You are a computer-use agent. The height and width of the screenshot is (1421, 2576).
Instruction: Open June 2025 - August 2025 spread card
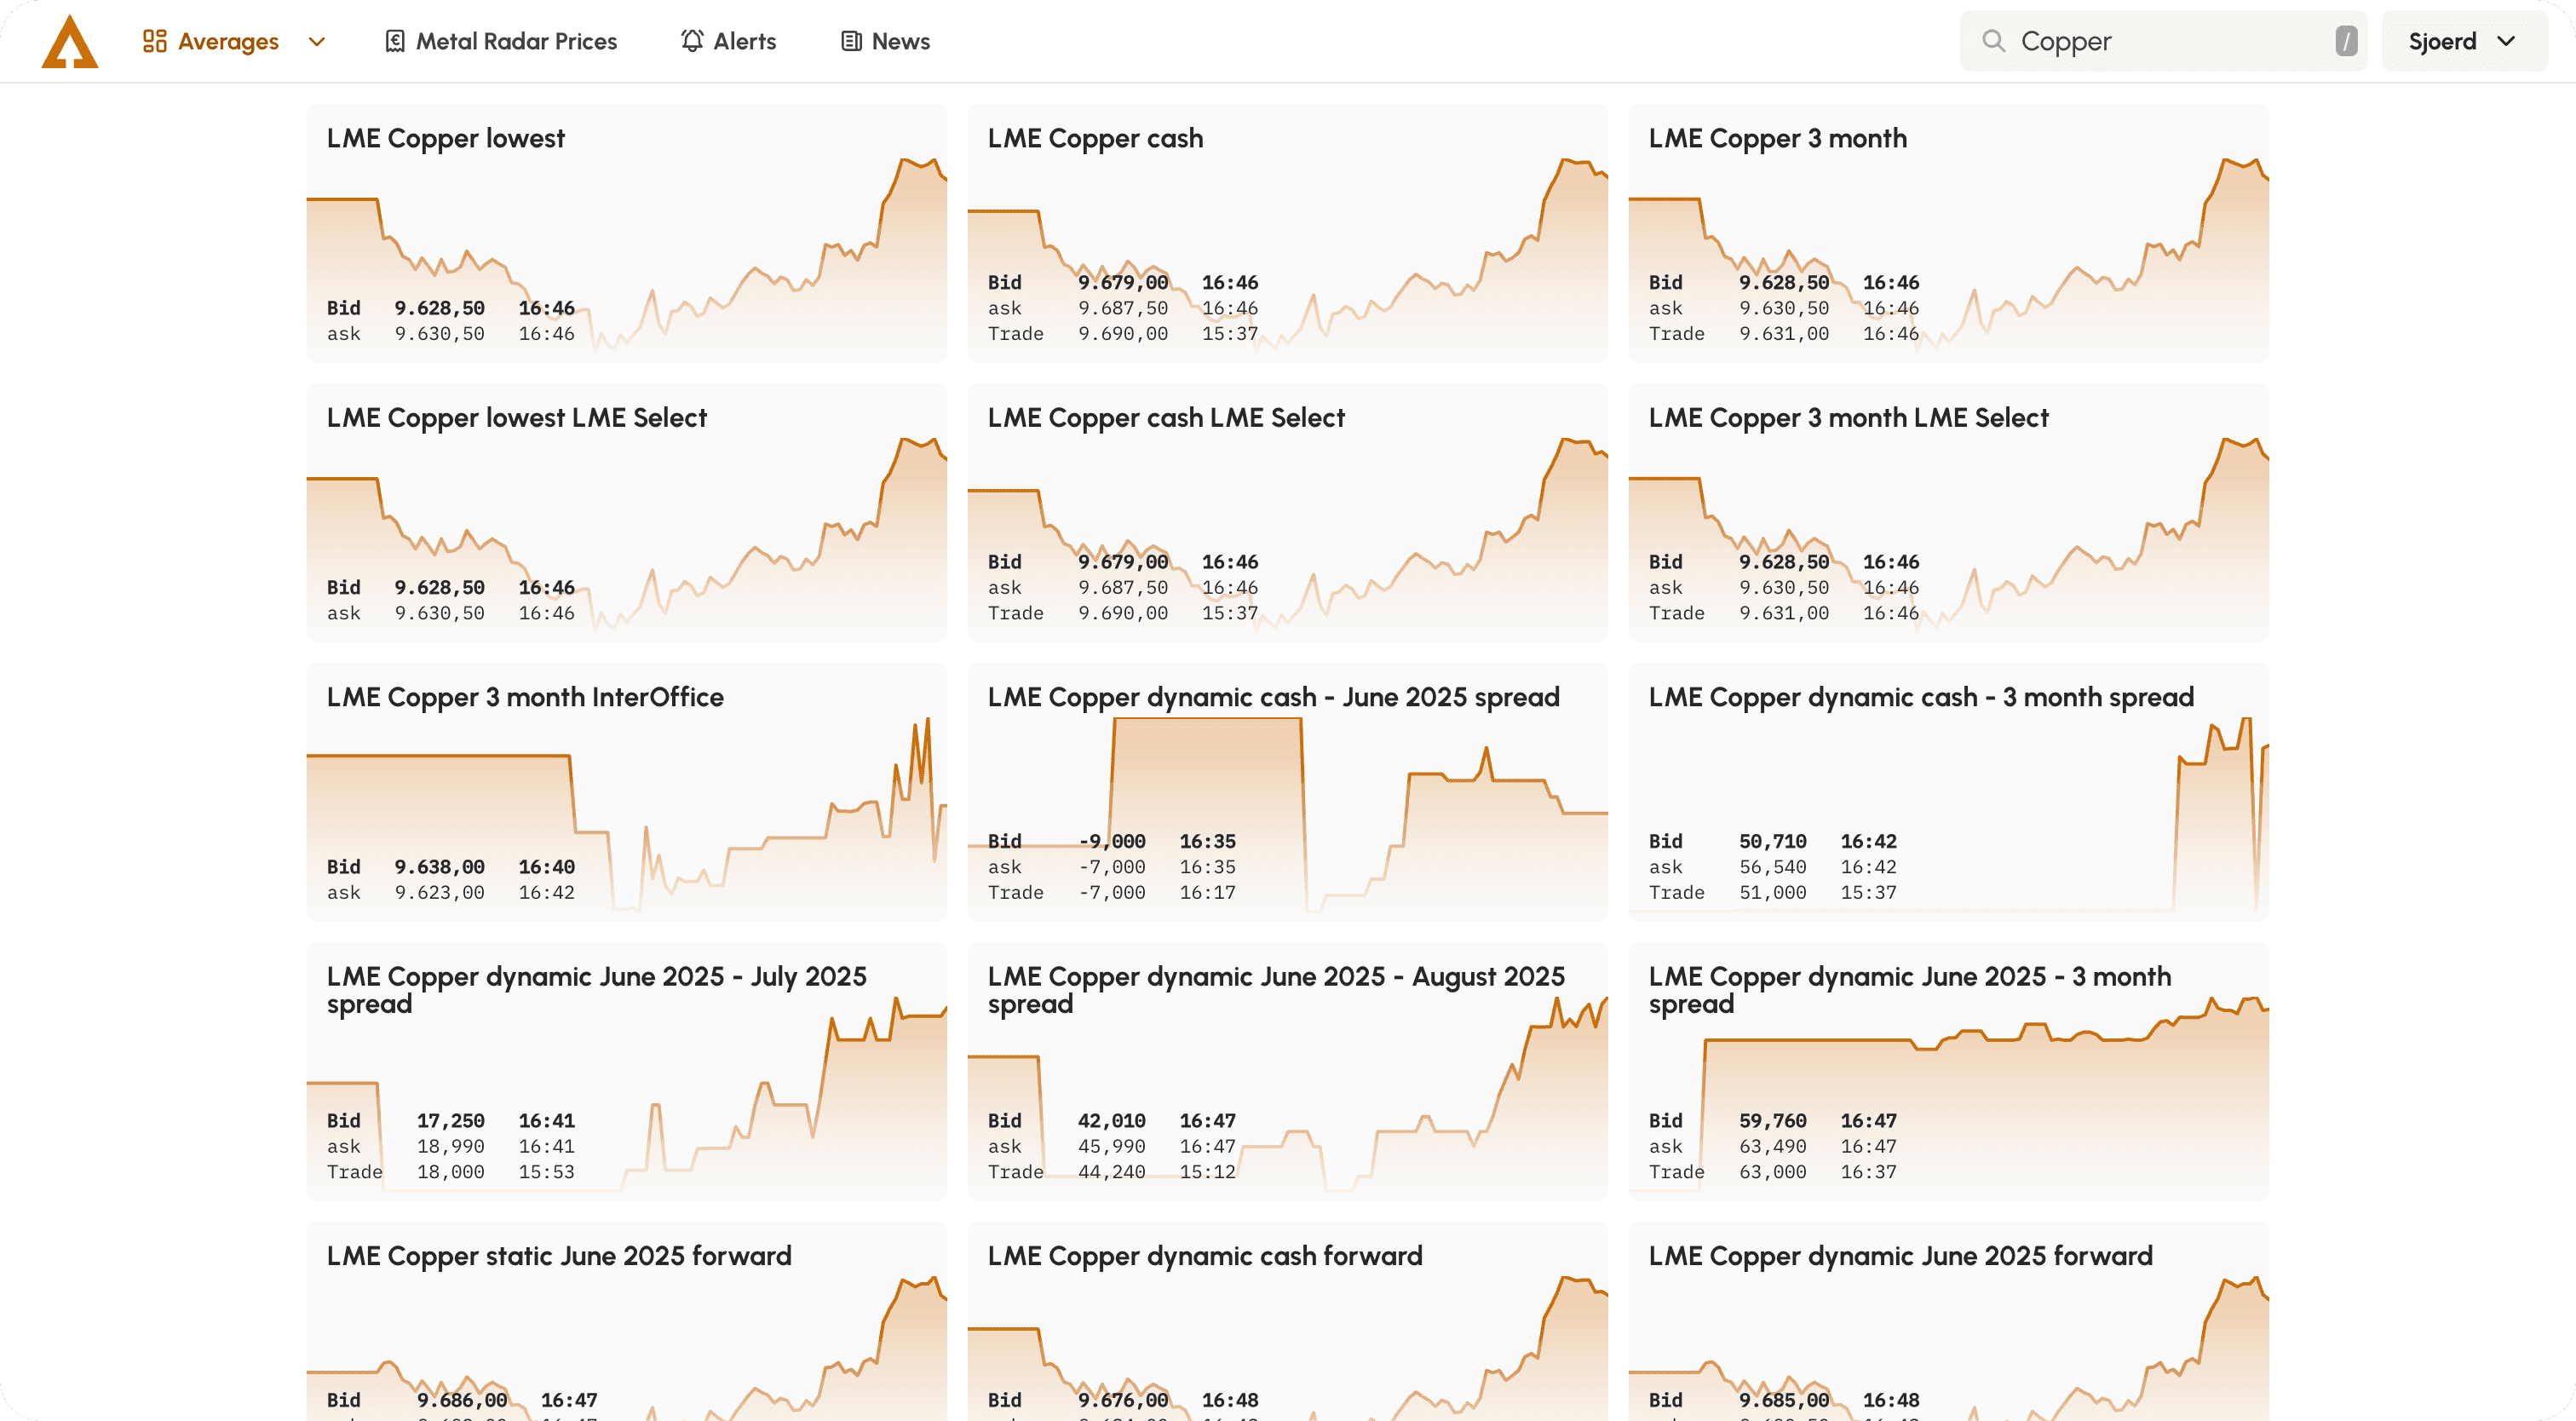pos(1288,1071)
